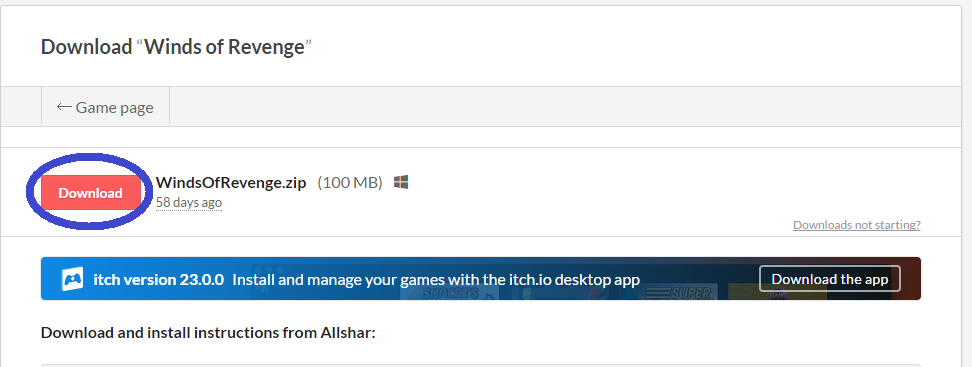972x367 pixels.
Task: Click the SUPER game thumbnail in banner
Action: point(678,292)
